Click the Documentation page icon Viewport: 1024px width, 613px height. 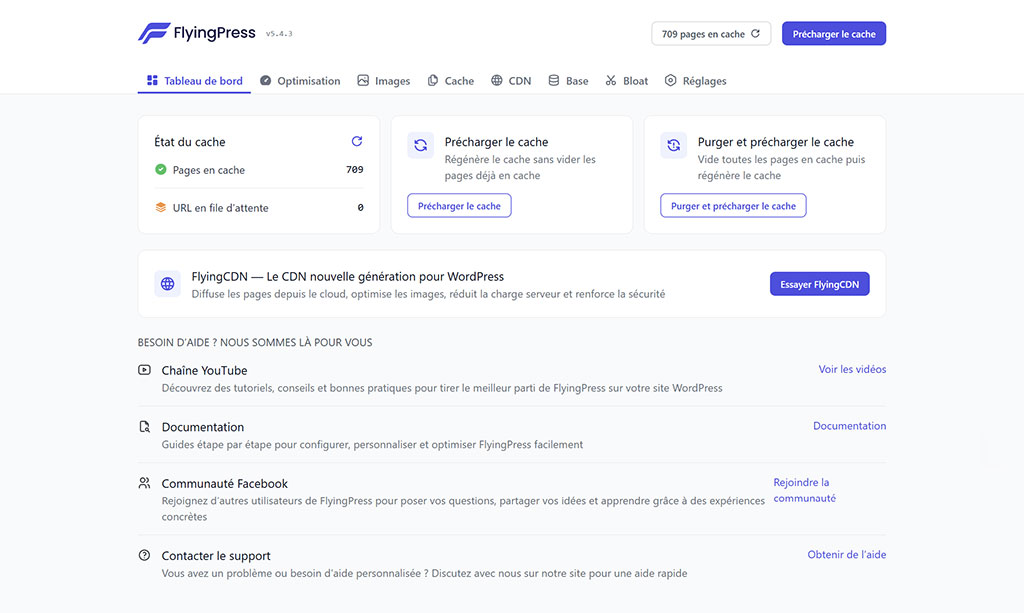tap(144, 426)
